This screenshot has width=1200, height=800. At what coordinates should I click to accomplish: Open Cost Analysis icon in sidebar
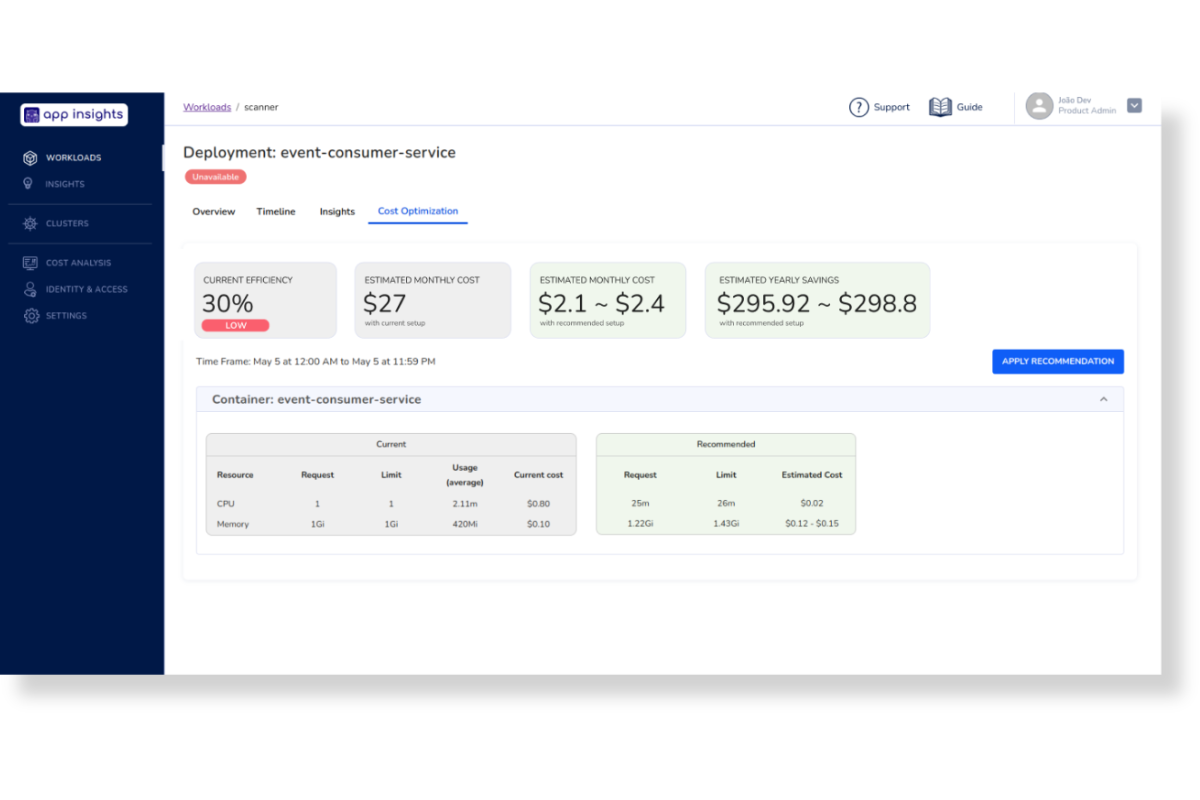click(30, 263)
